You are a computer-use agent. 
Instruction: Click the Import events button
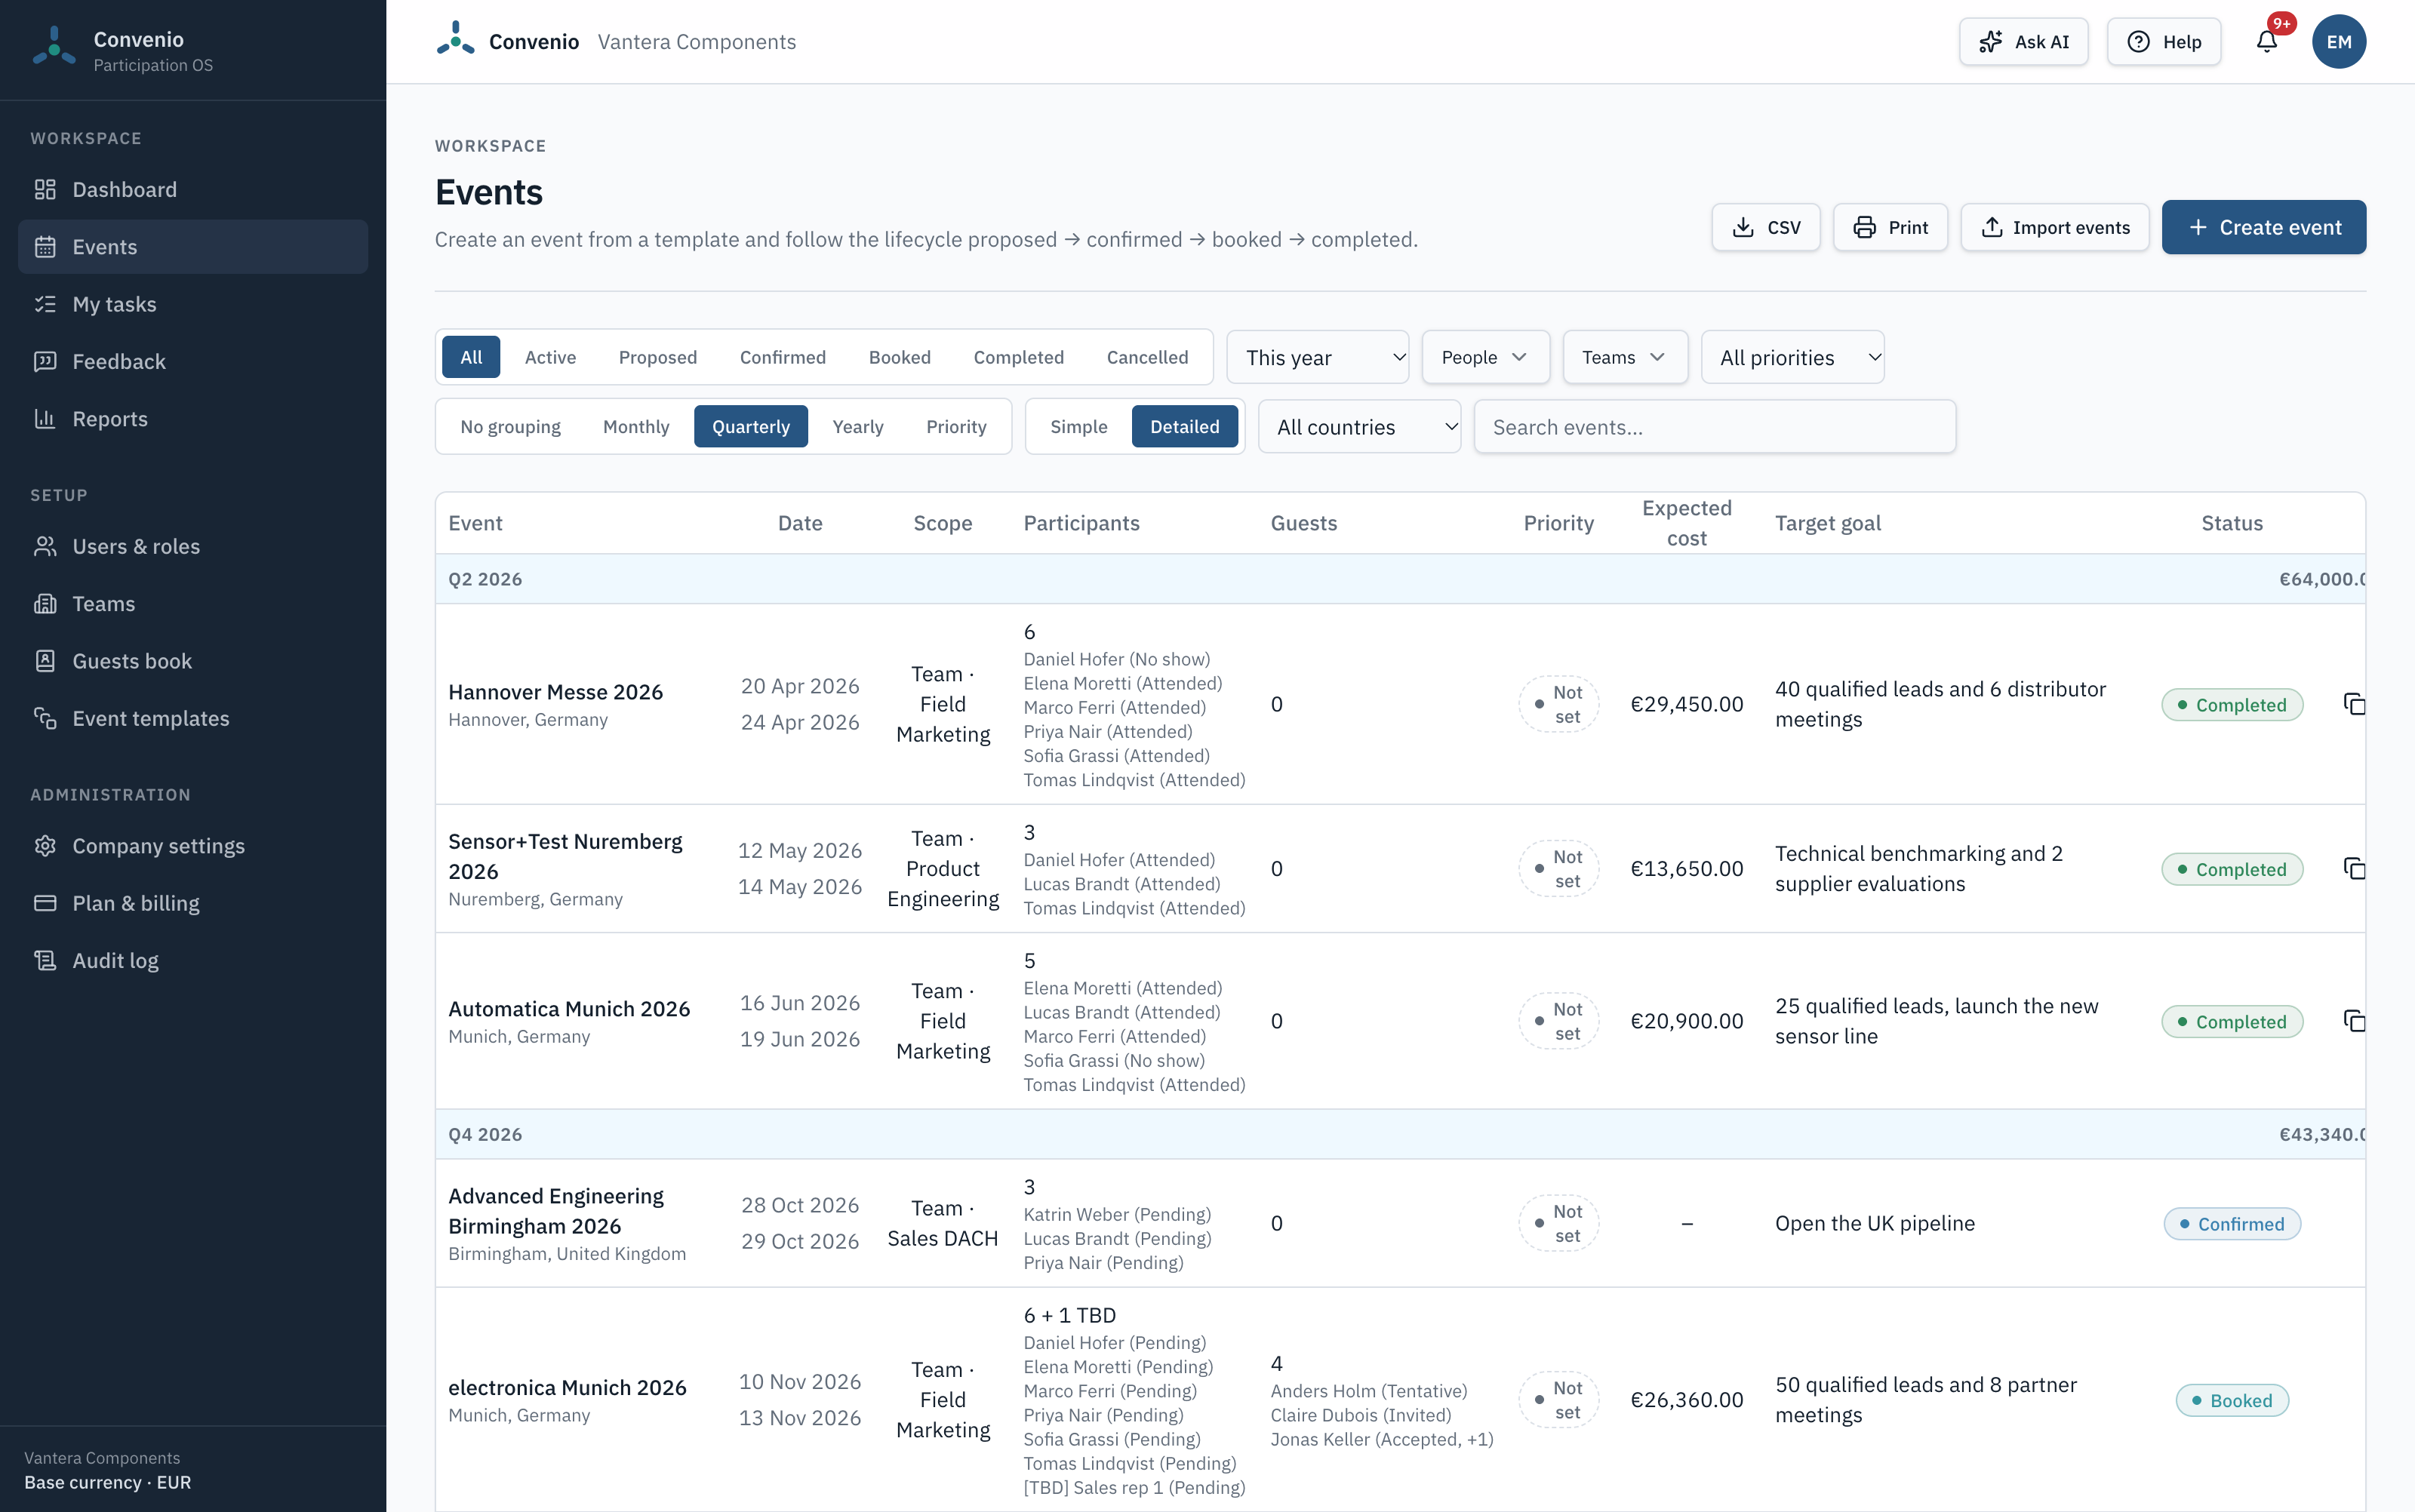(x=2054, y=227)
